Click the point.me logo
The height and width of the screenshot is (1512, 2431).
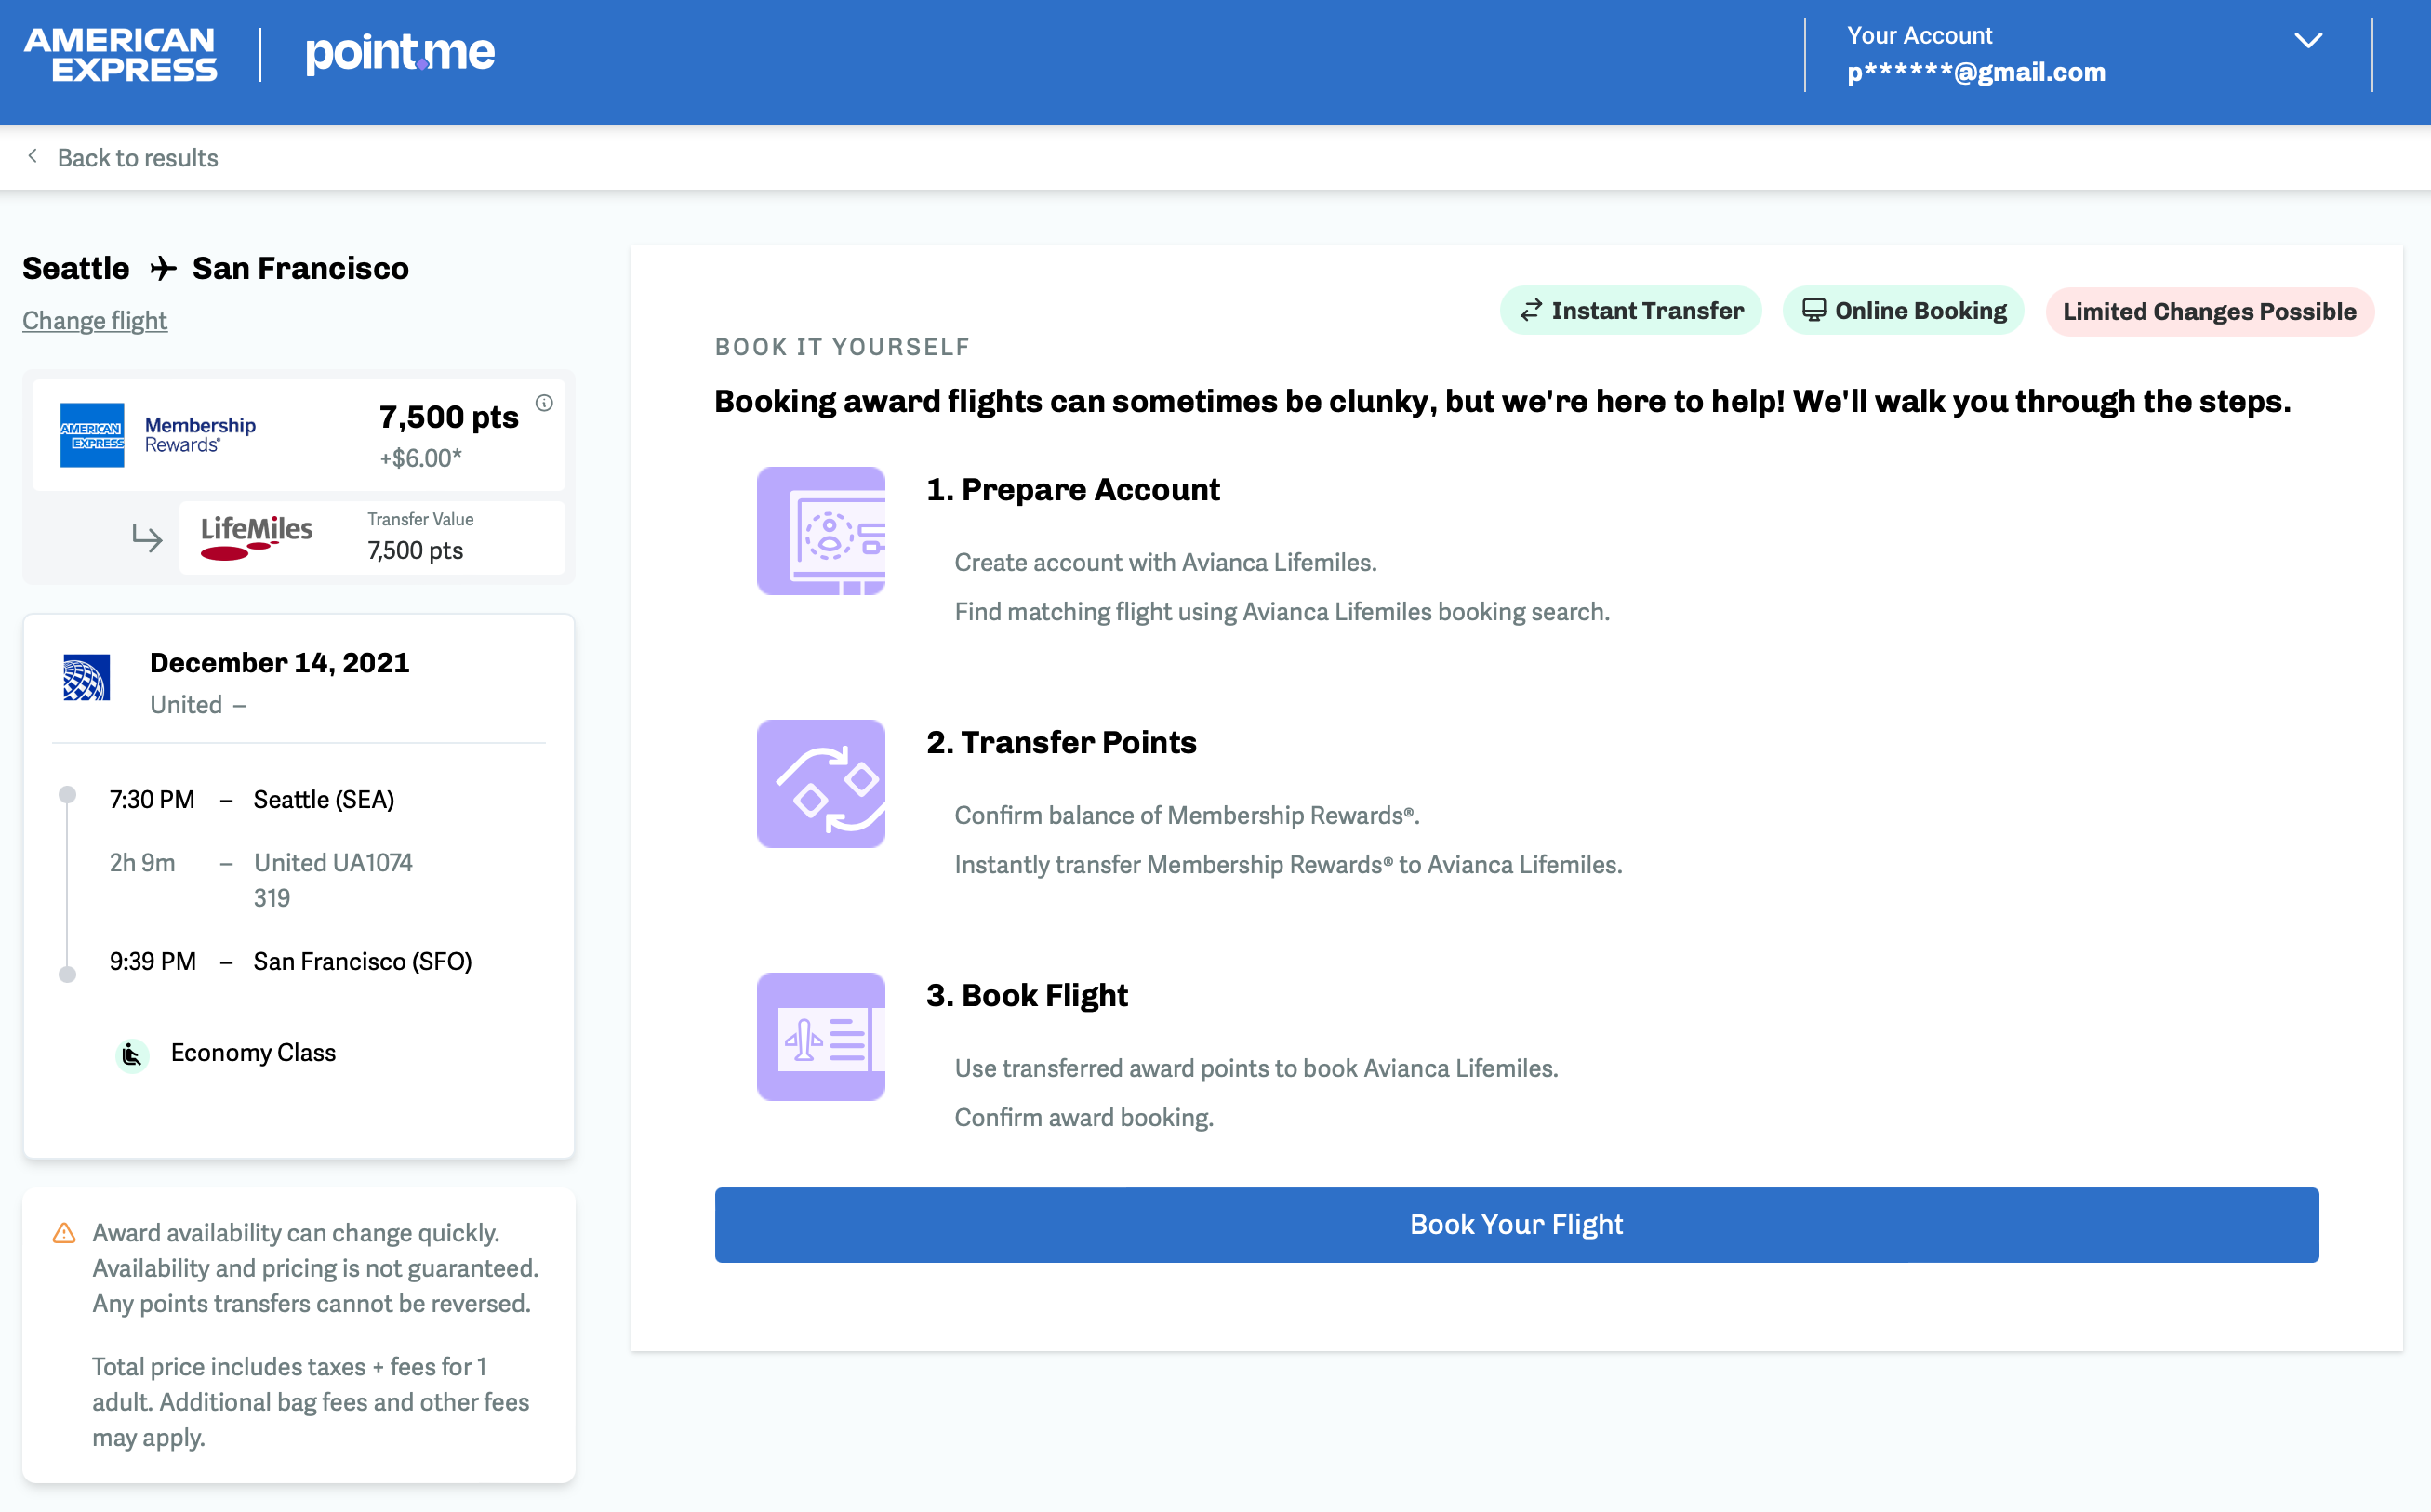(x=400, y=52)
